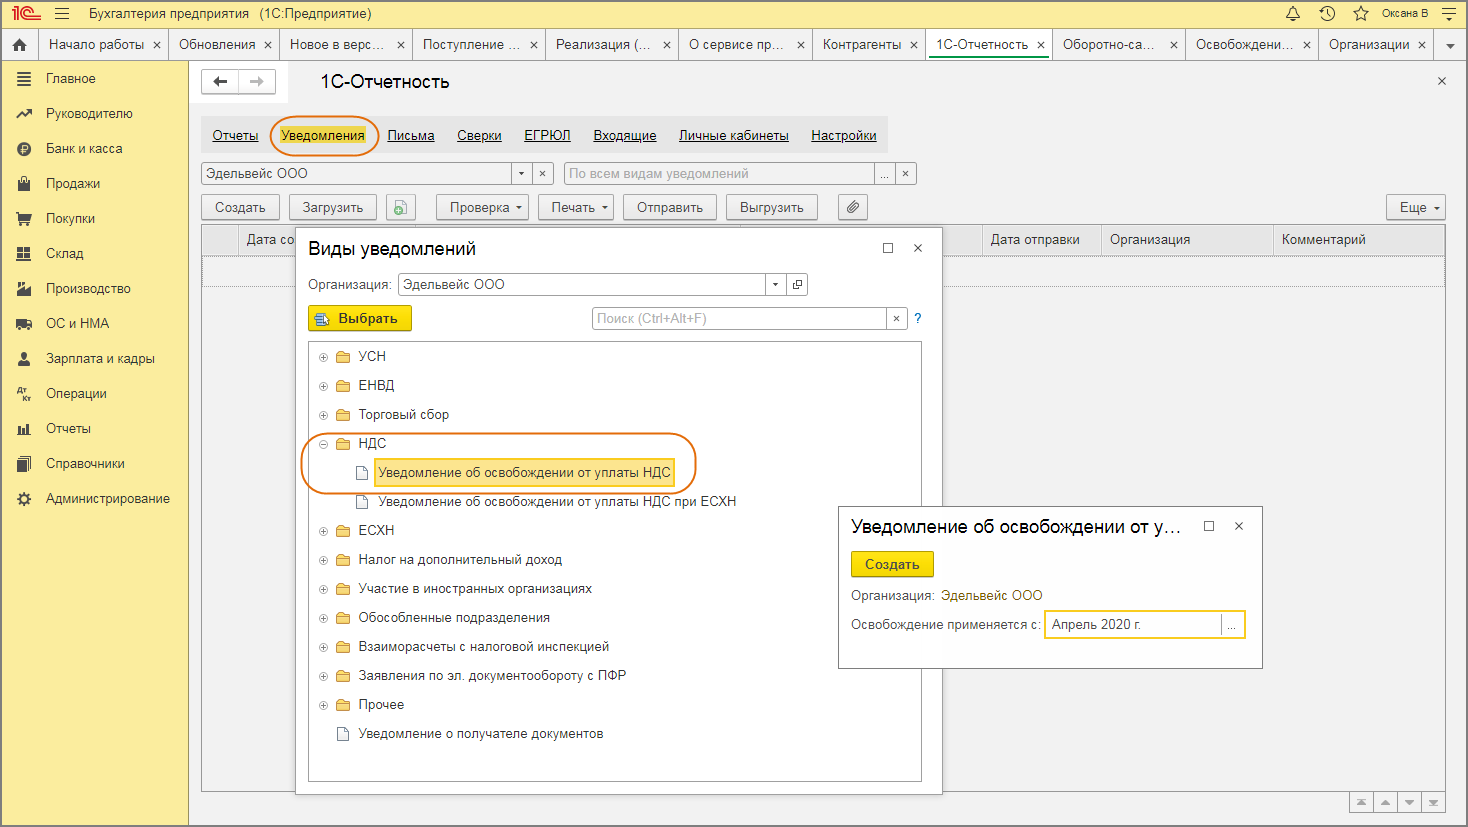Open Продажи section in sidebar
1468x827 pixels.
pos(73,183)
